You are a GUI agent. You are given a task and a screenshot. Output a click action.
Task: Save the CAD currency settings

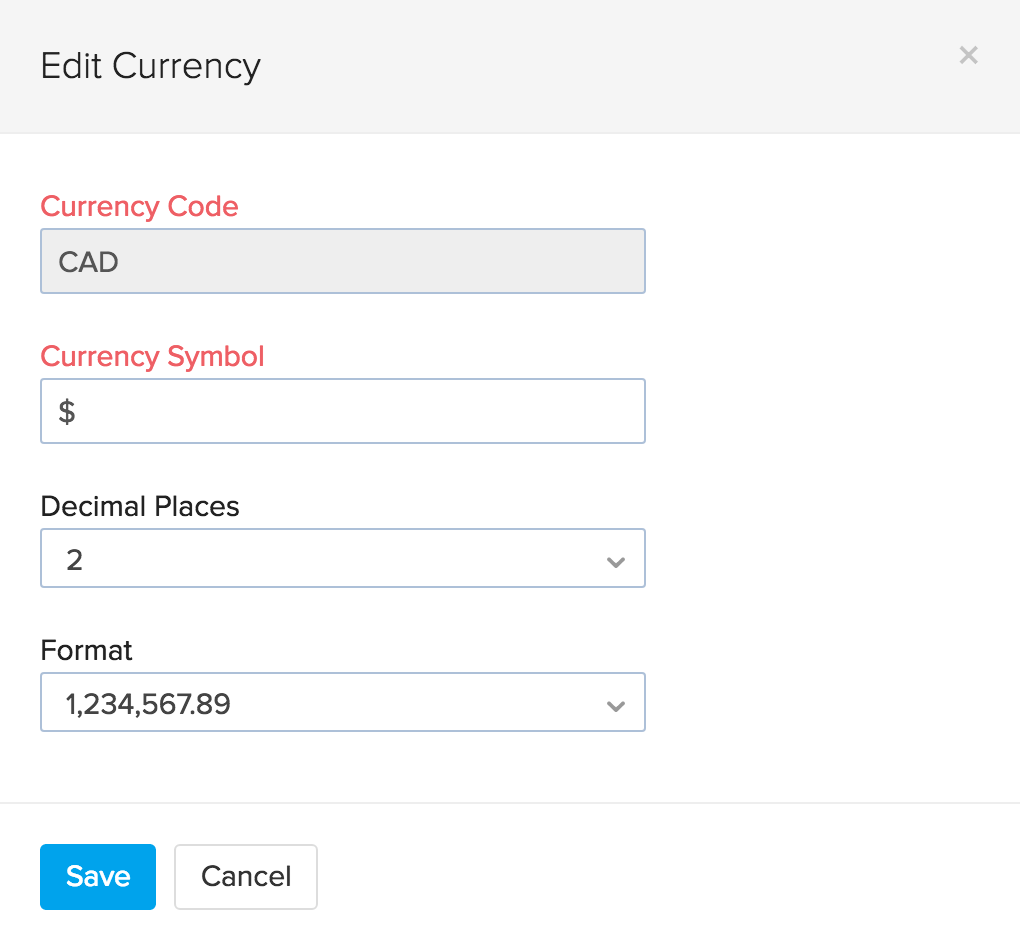click(97, 877)
